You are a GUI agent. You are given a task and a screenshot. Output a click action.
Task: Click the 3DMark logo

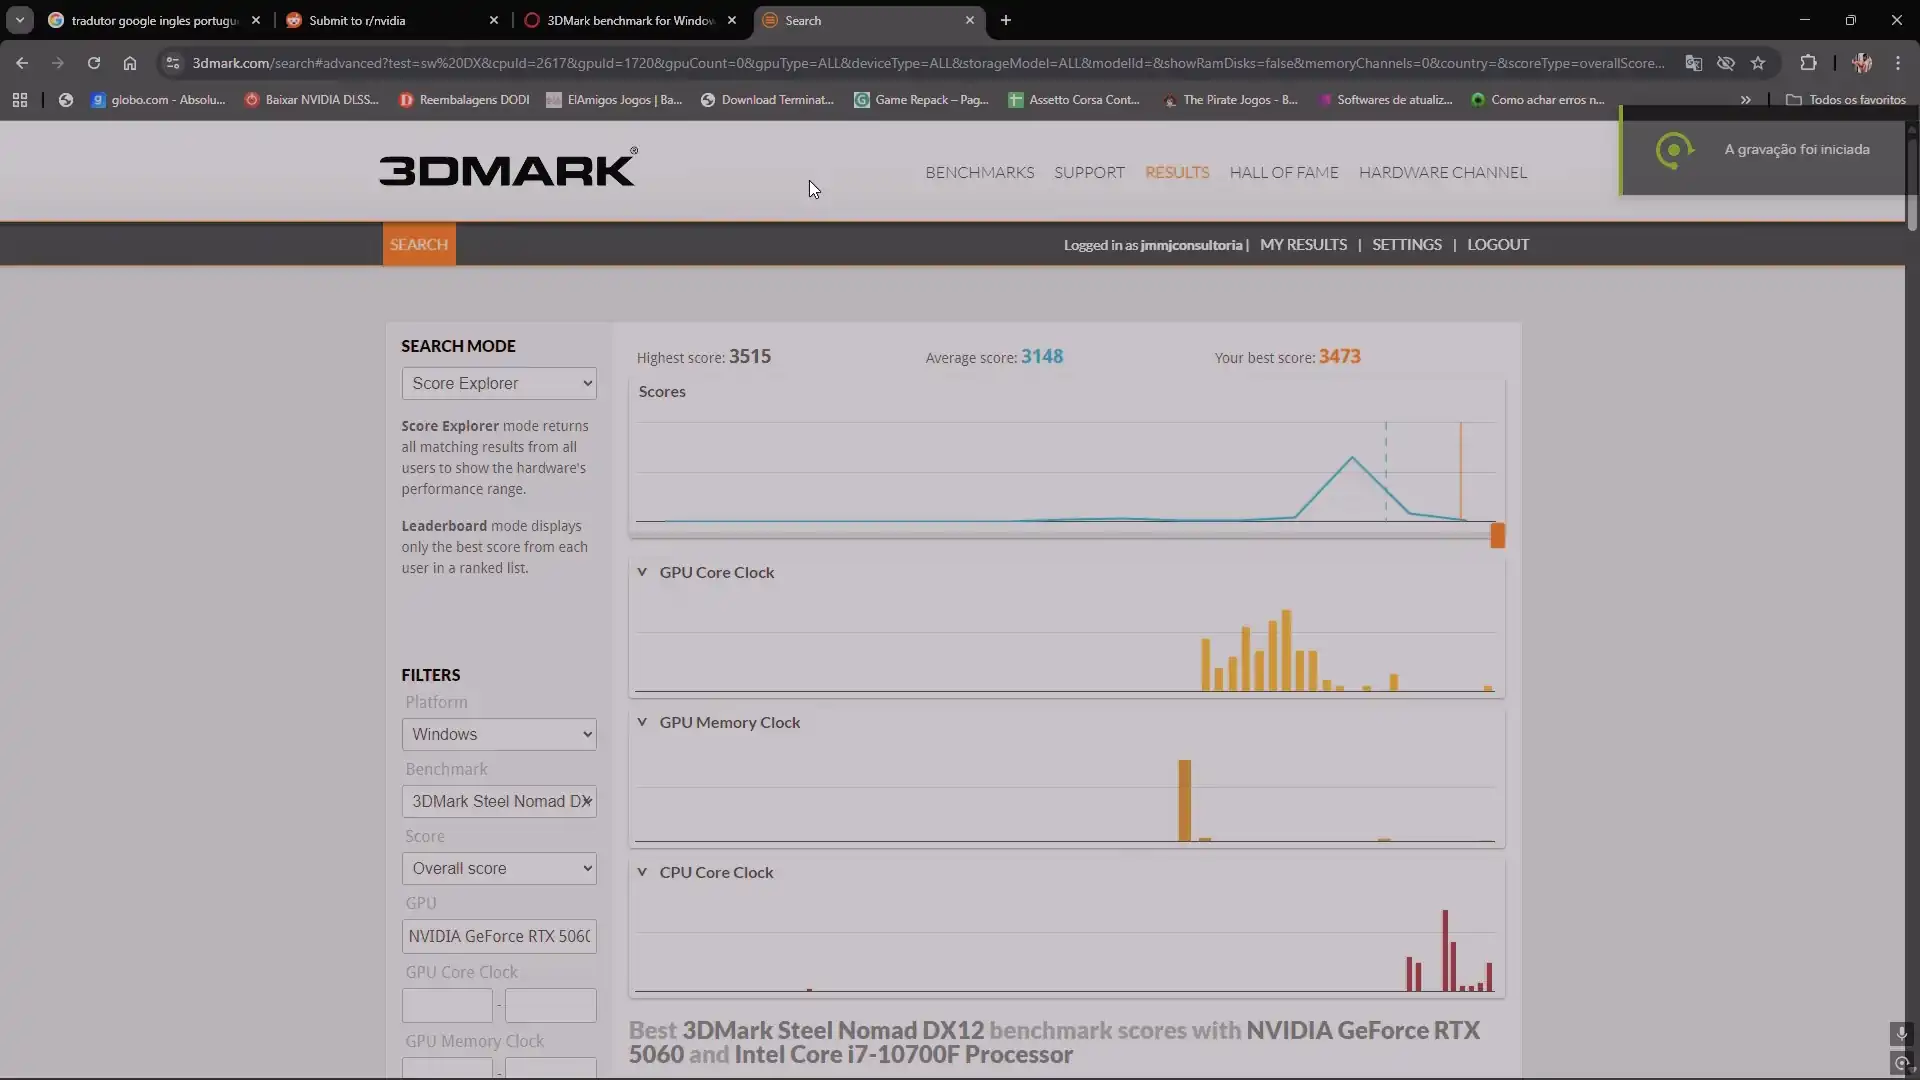(507, 168)
